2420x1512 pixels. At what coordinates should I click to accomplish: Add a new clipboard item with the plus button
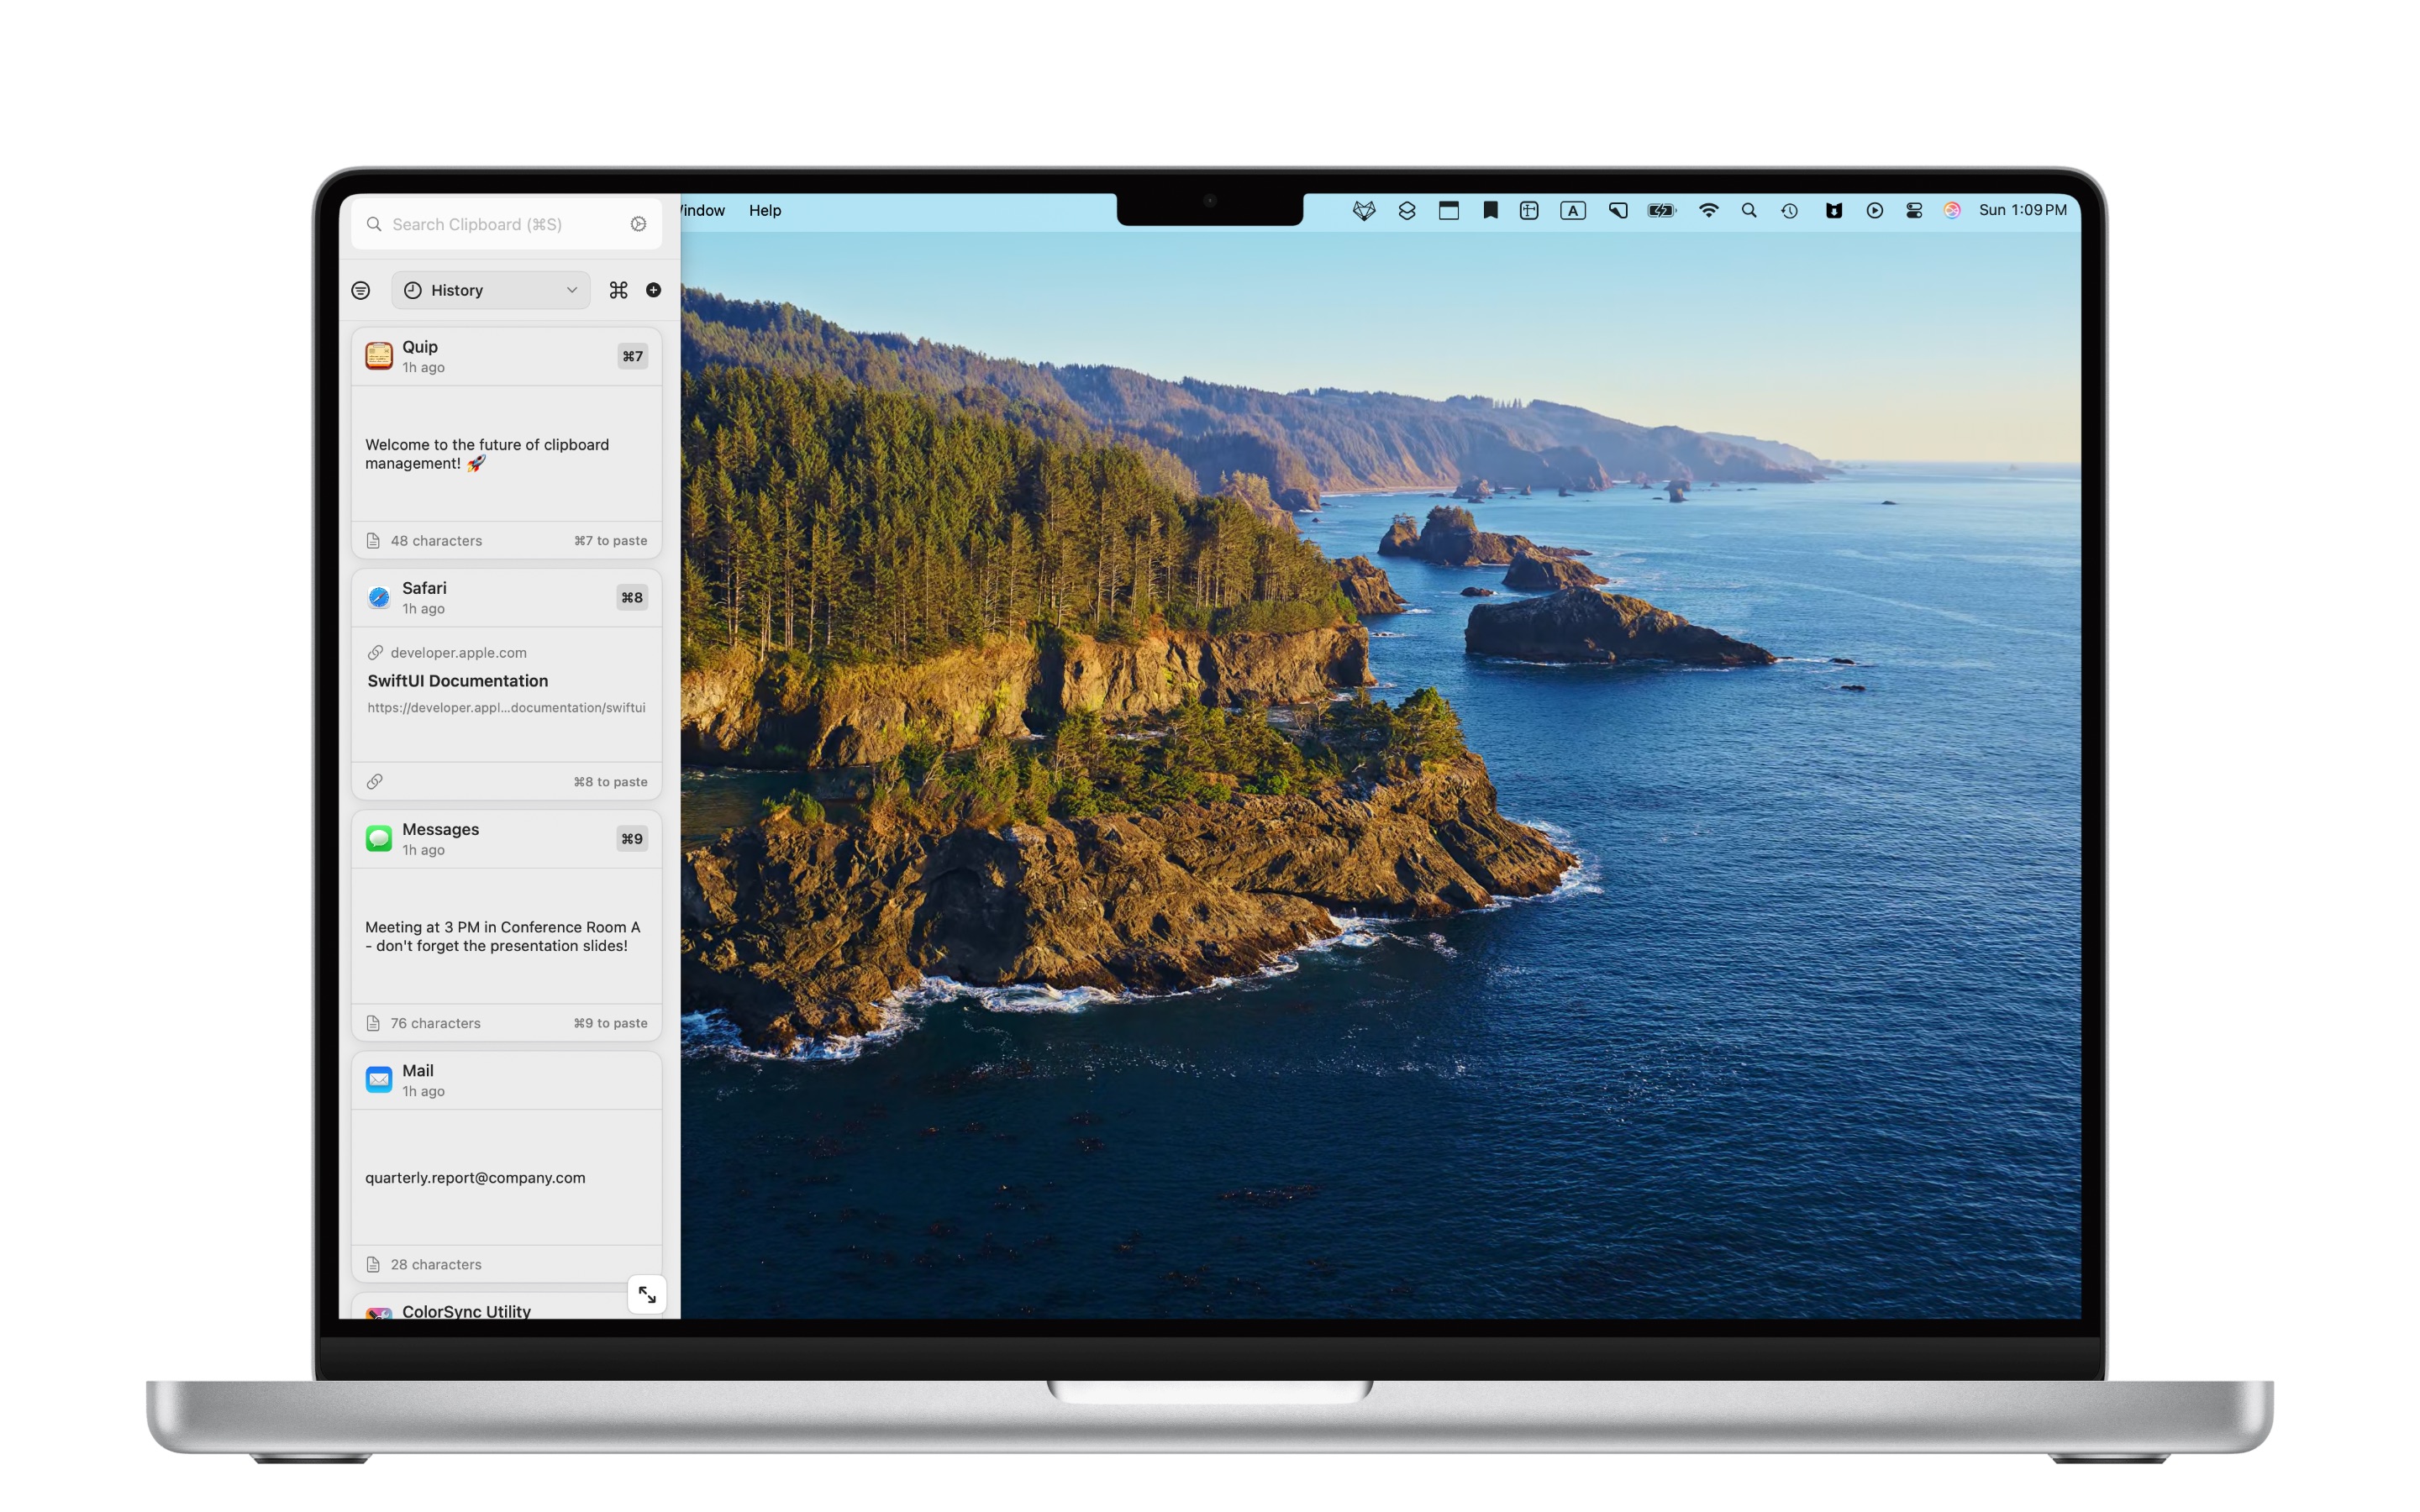654,290
